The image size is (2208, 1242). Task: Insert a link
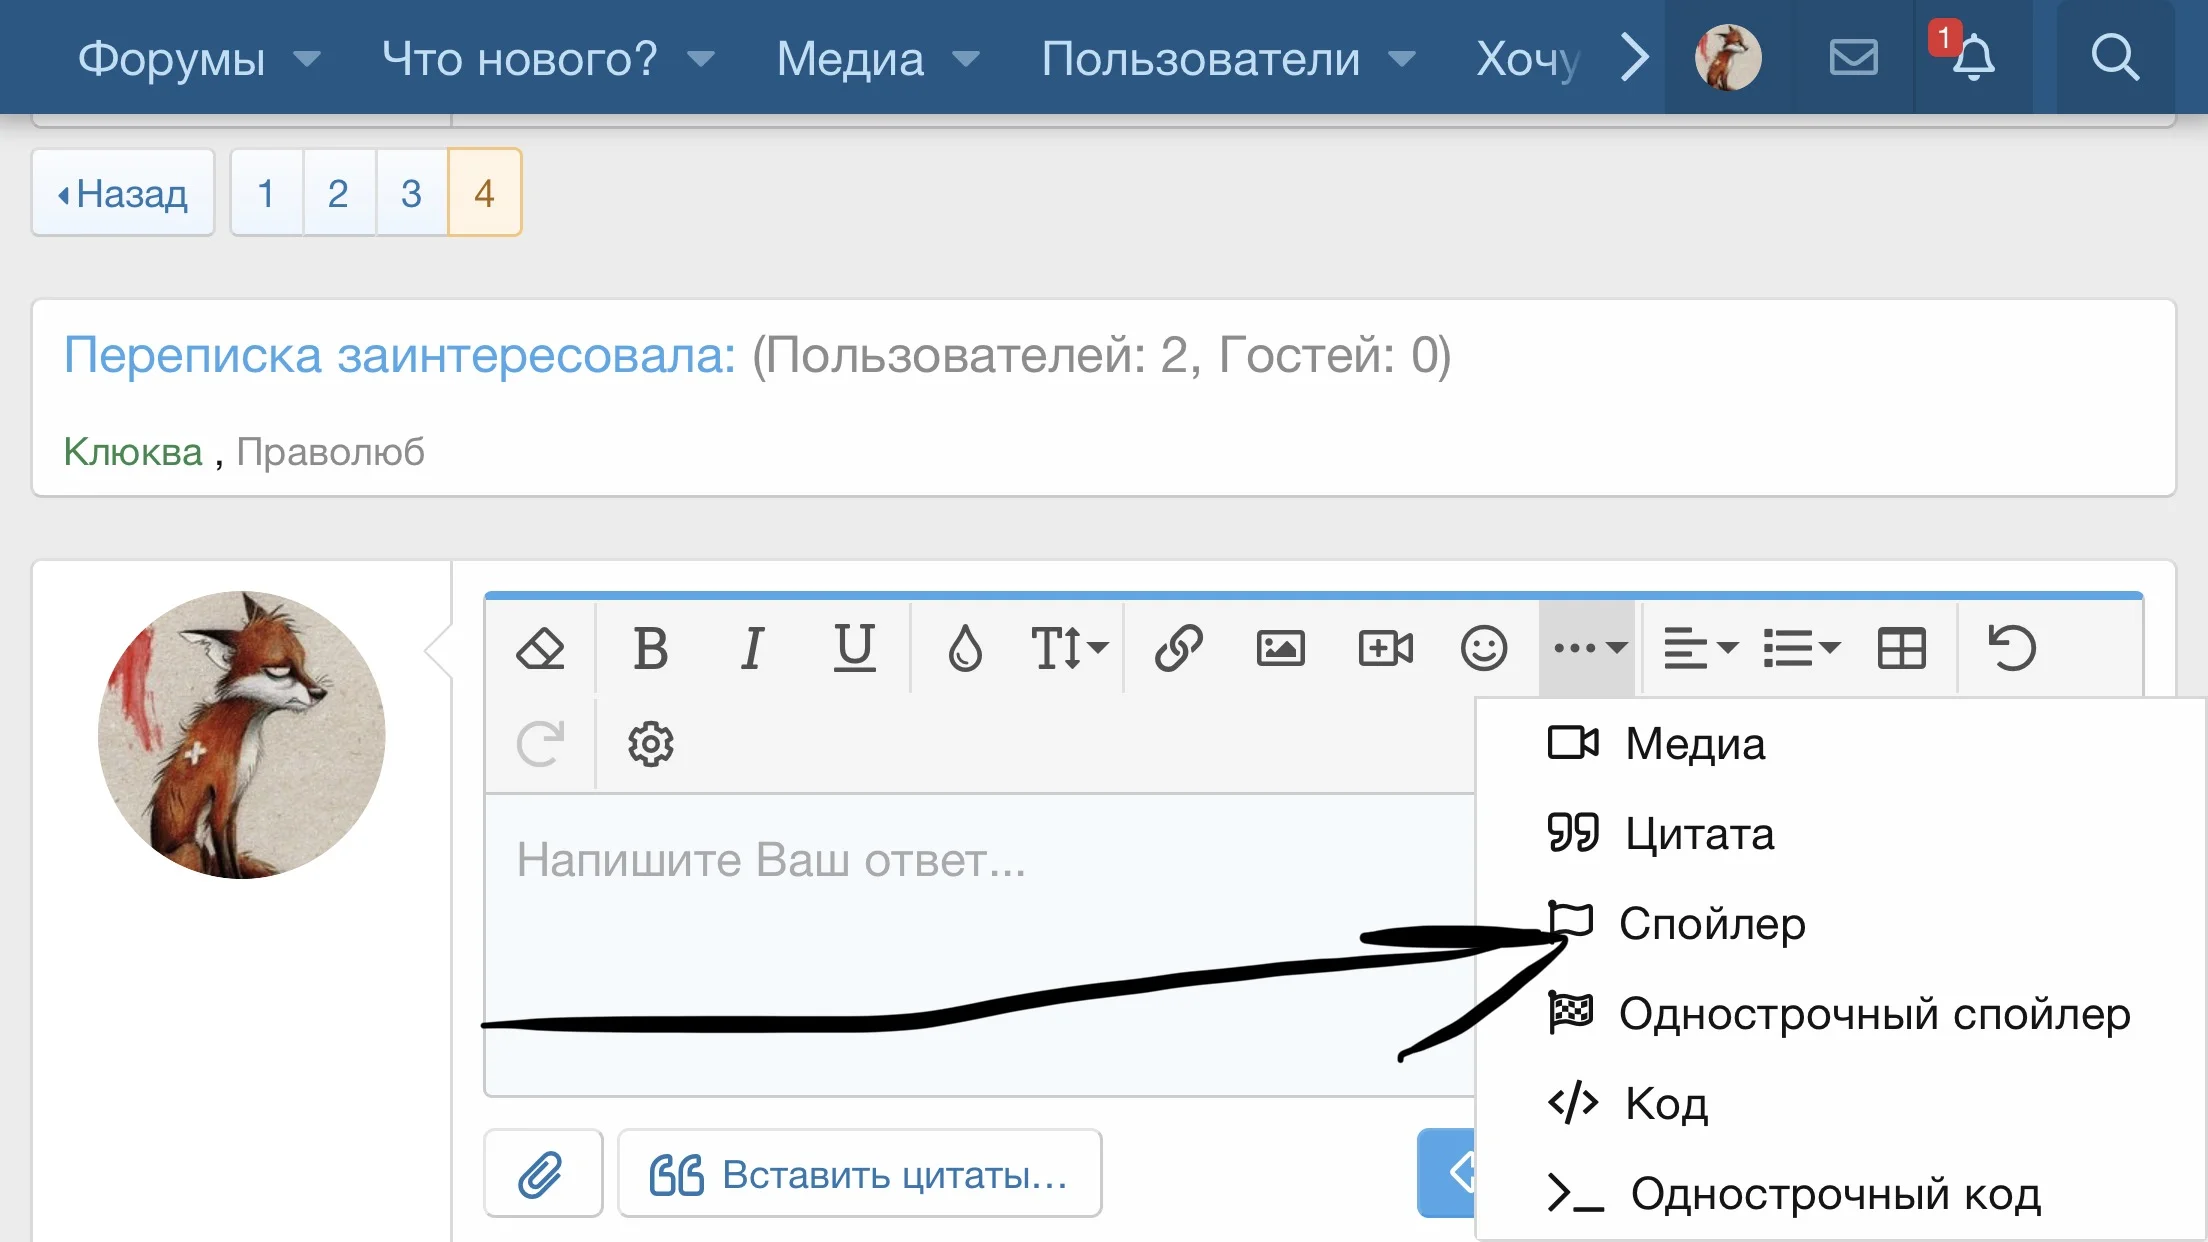point(1180,648)
